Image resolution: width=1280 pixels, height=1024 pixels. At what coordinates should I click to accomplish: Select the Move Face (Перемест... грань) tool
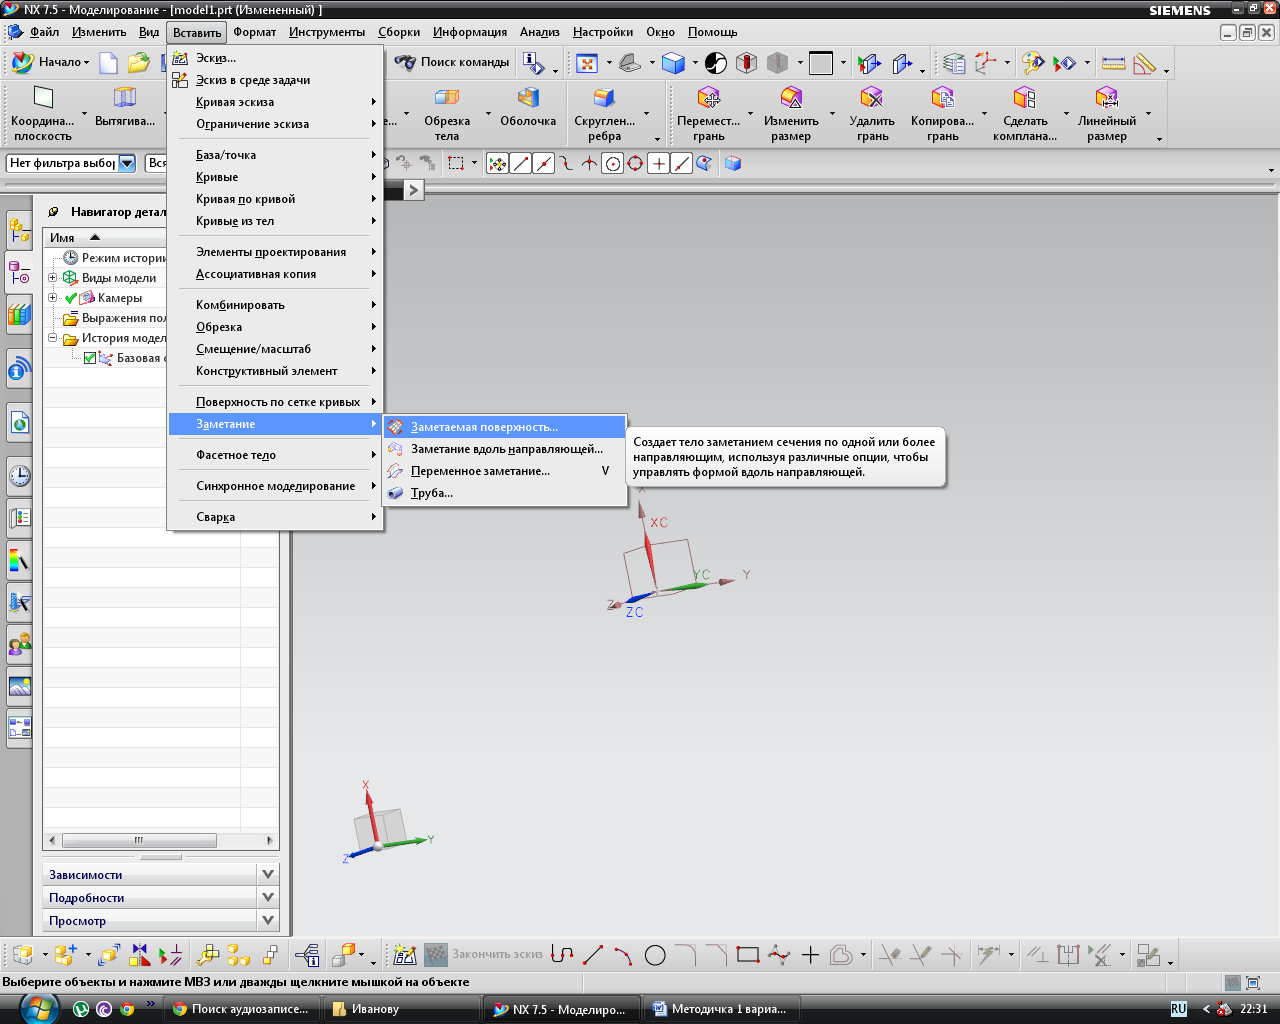[x=709, y=113]
